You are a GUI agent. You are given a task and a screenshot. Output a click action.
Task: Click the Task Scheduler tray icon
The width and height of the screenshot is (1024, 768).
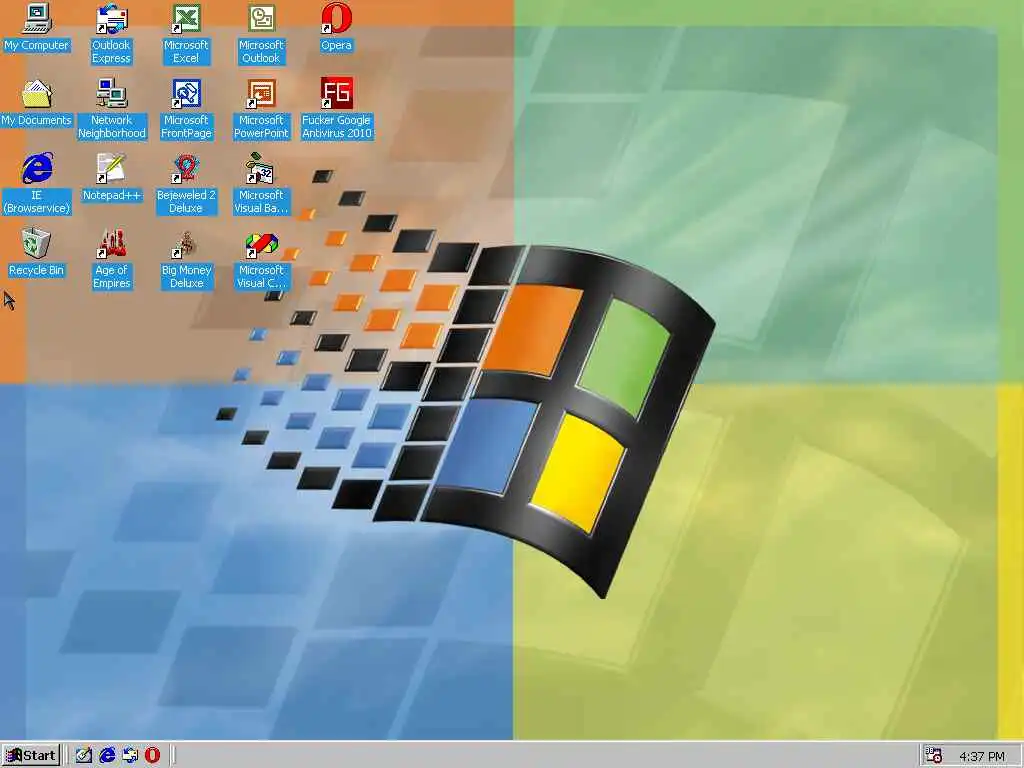coord(934,756)
